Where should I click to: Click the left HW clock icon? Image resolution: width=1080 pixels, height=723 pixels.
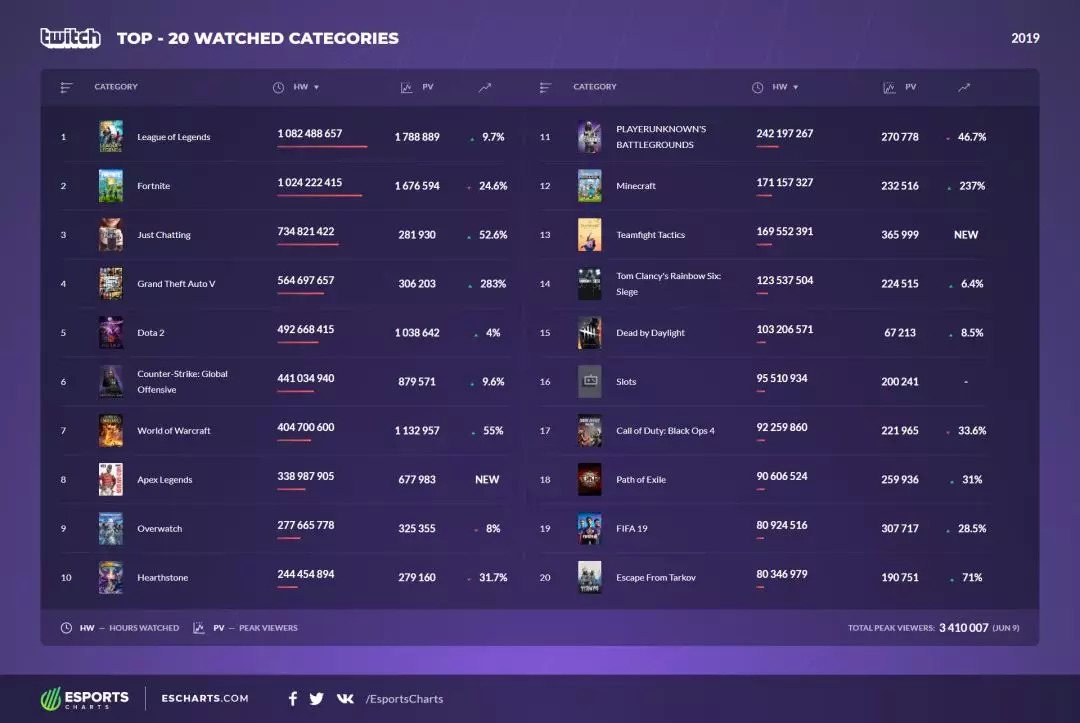pyautogui.click(x=278, y=87)
